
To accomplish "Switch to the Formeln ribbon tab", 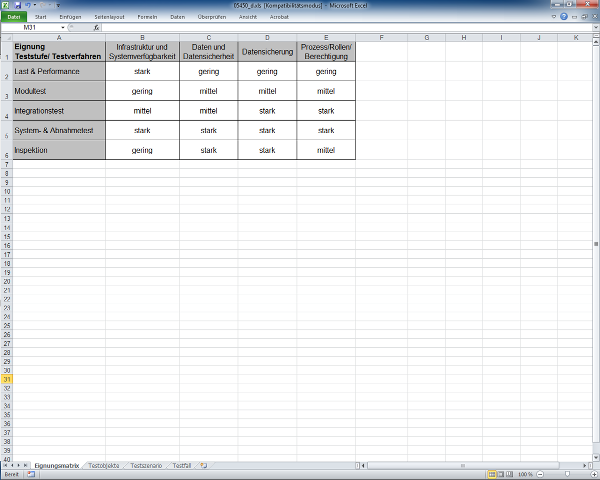I will pos(147,17).
